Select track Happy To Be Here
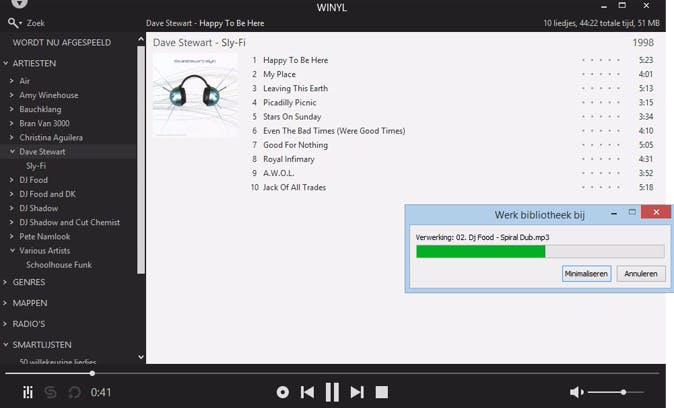The width and height of the screenshot is (674, 408). point(295,60)
